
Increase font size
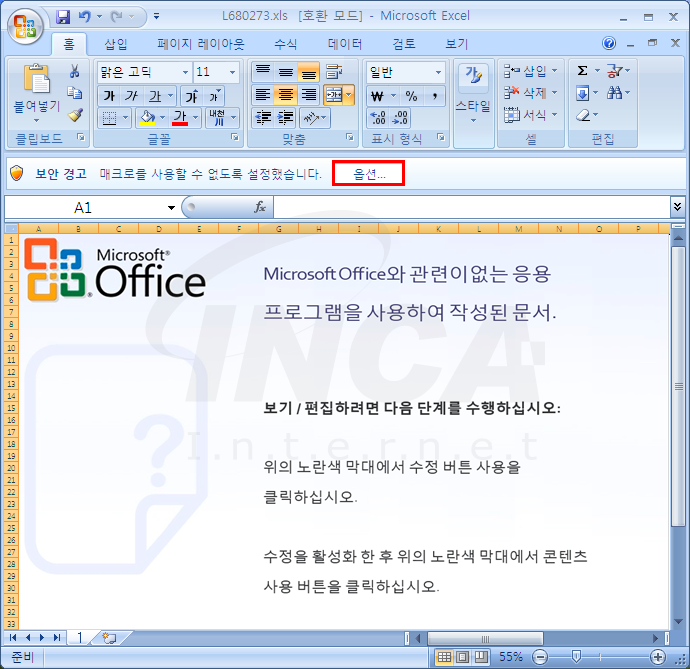point(191,96)
